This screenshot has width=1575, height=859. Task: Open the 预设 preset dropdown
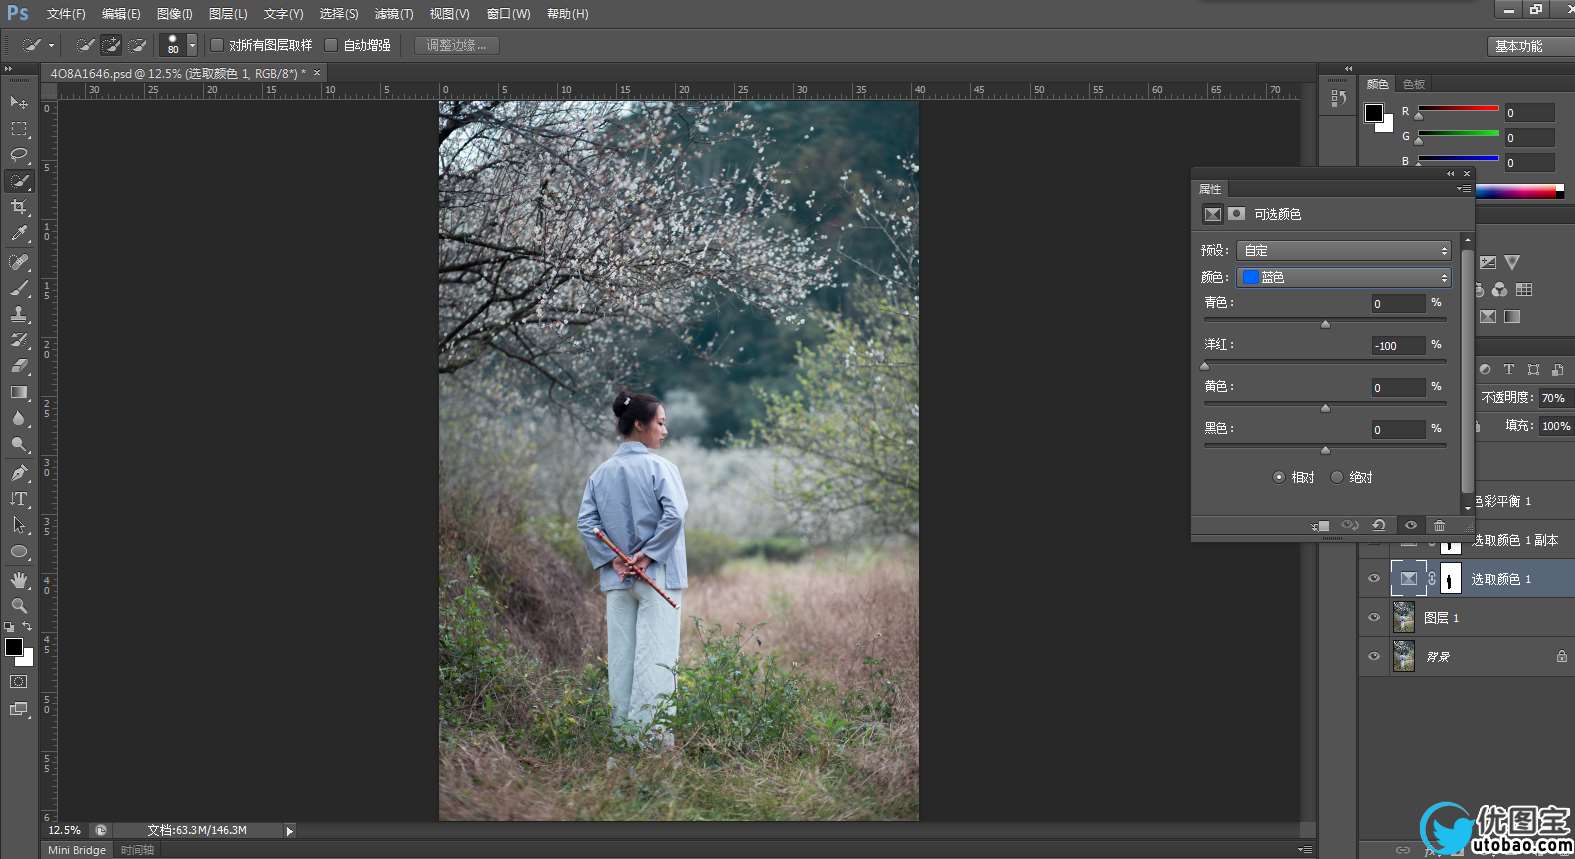click(1343, 251)
